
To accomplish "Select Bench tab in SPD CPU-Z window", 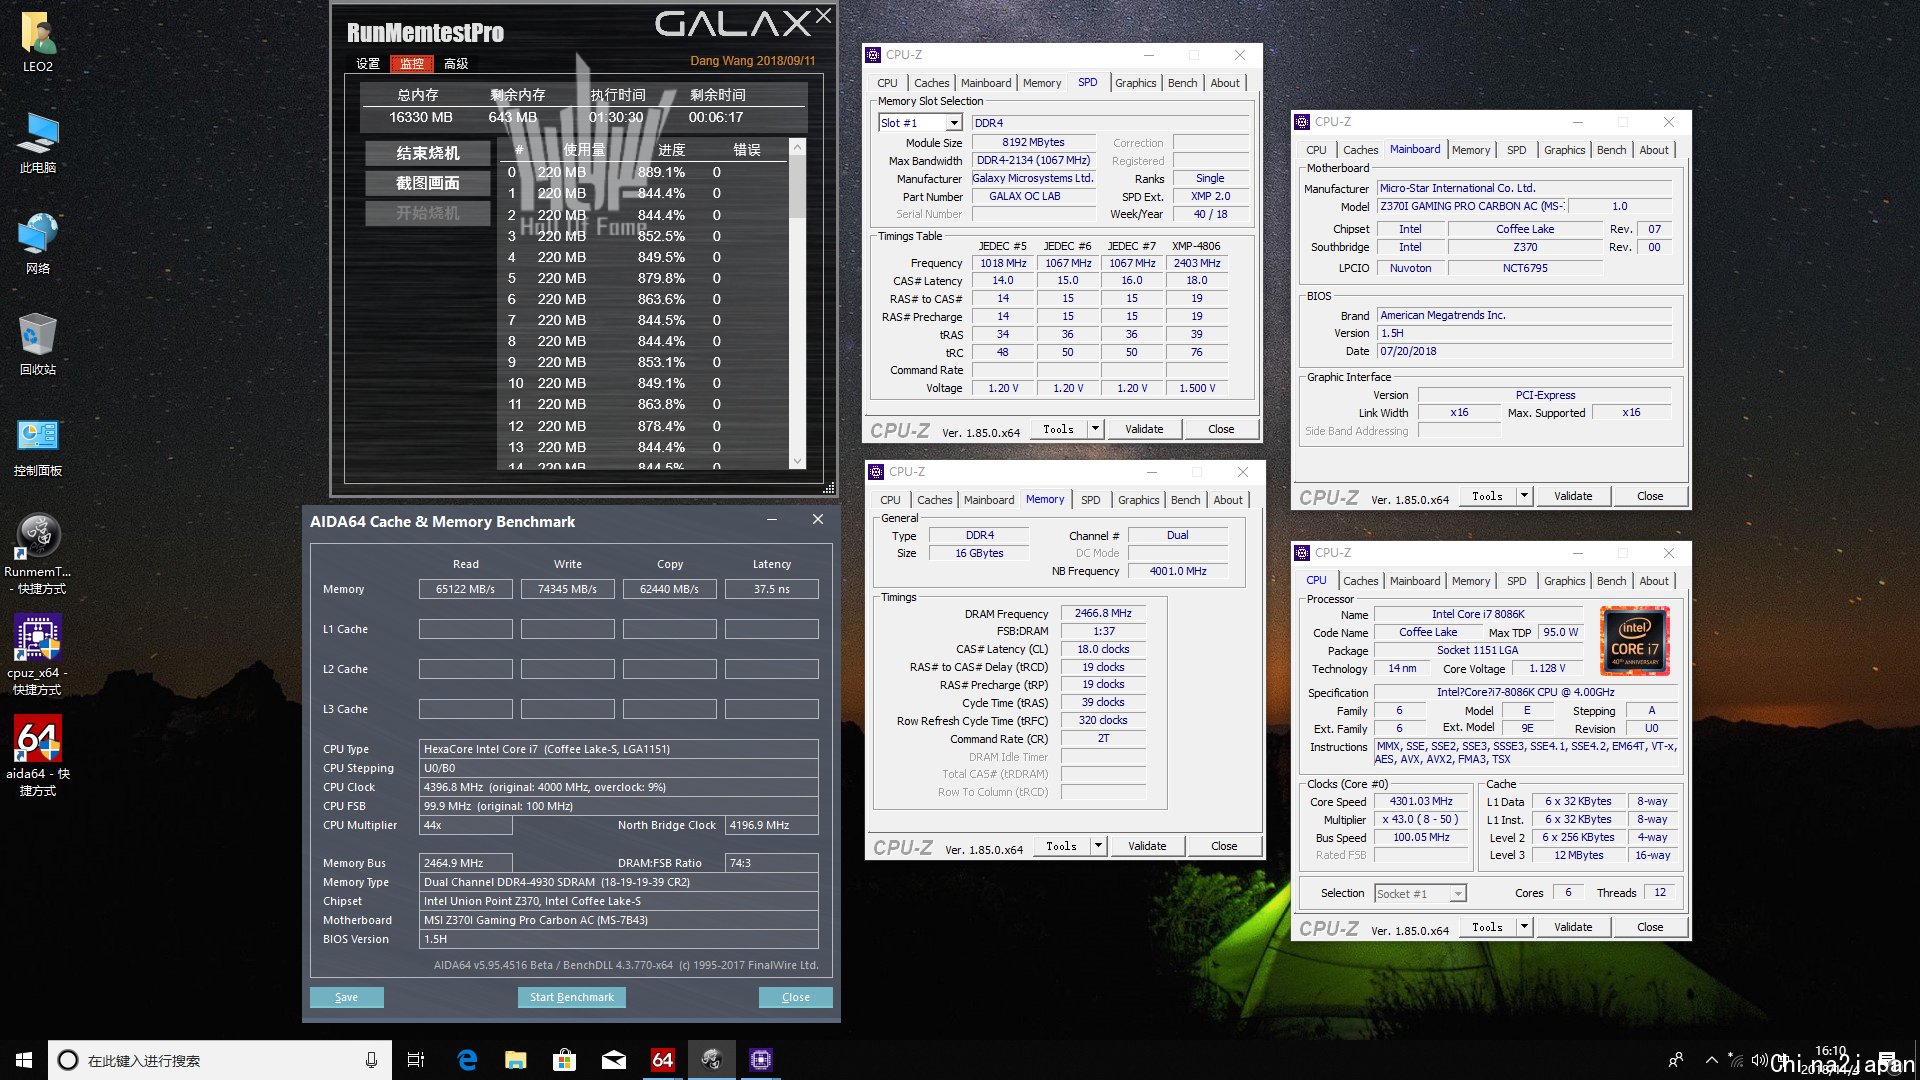I will [1182, 83].
